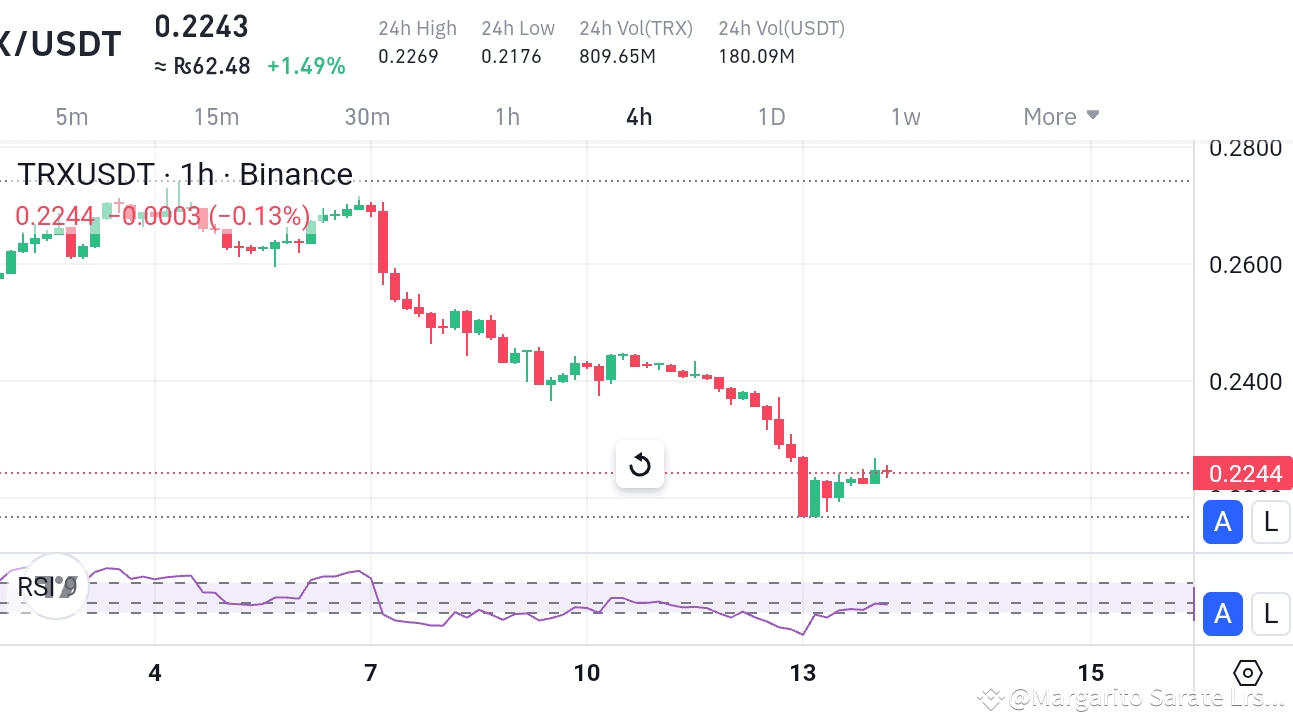Expand the chevron beside More
Screen dimensions: 1293x720
coord(1092,116)
